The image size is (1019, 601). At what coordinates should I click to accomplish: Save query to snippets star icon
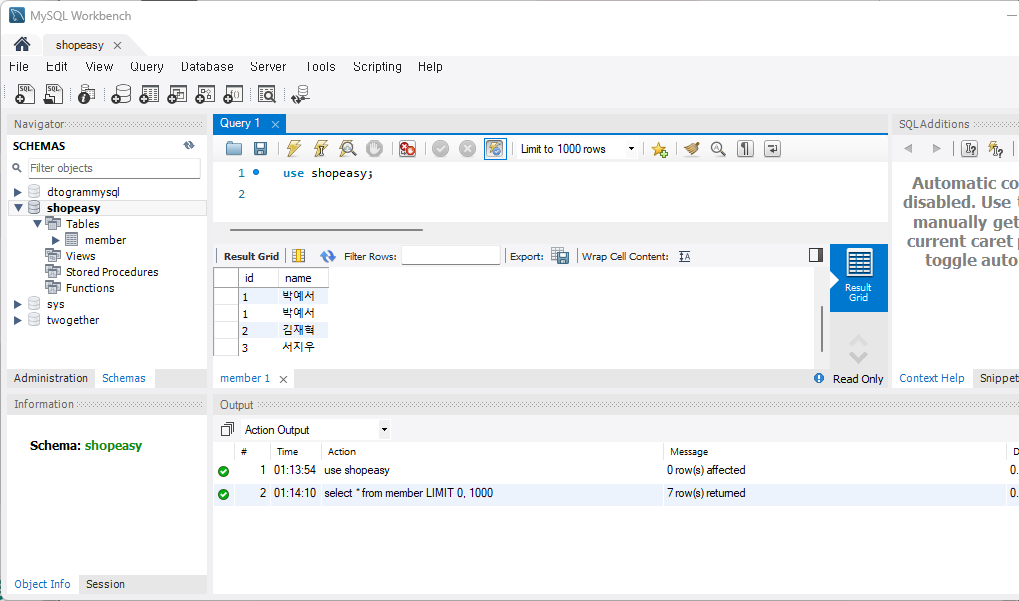click(659, 149)
